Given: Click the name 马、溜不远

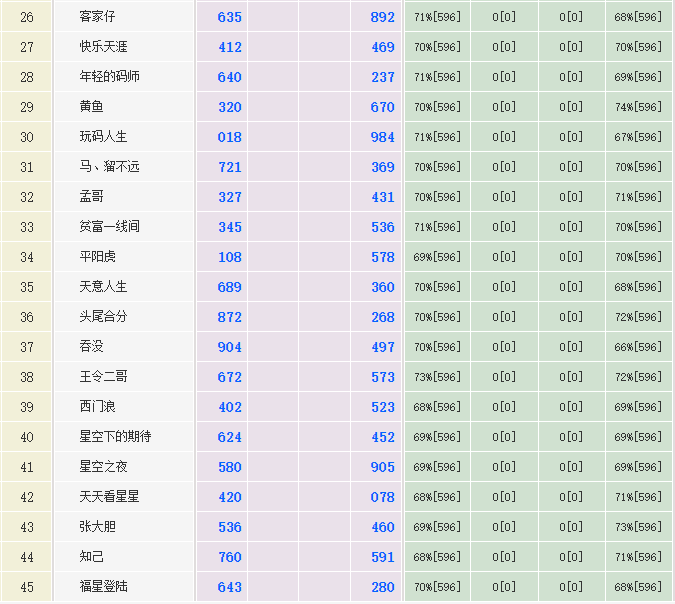Looking at the screenshot, I should (x=110, y=167).
